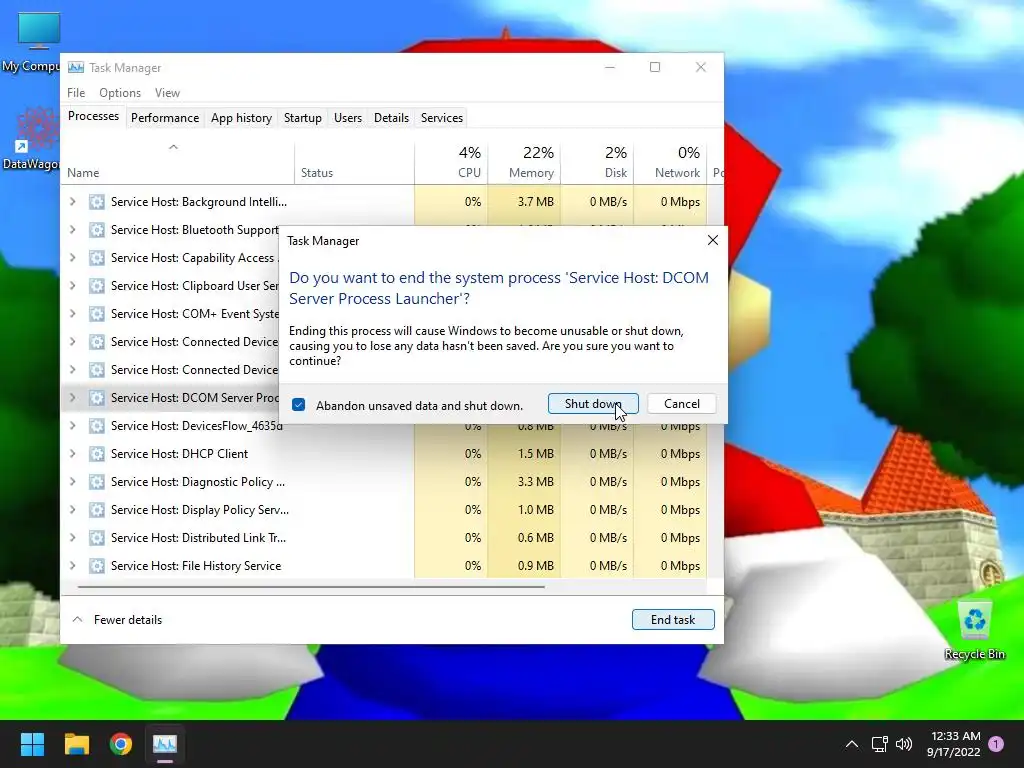Image resolution: width=1024 pixels, height=768 pixels.
Task: Close the Task Manager confirmation dialog
Action: [712, 240]
